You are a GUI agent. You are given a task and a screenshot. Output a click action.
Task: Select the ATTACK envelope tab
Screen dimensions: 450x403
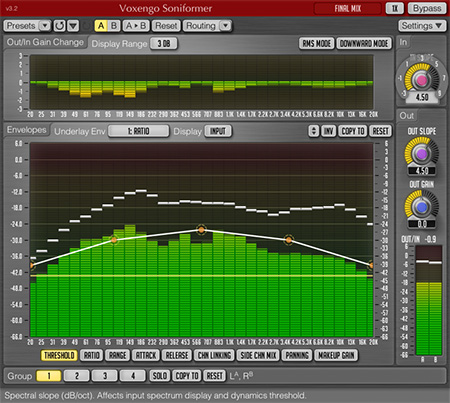coord(146,355)
